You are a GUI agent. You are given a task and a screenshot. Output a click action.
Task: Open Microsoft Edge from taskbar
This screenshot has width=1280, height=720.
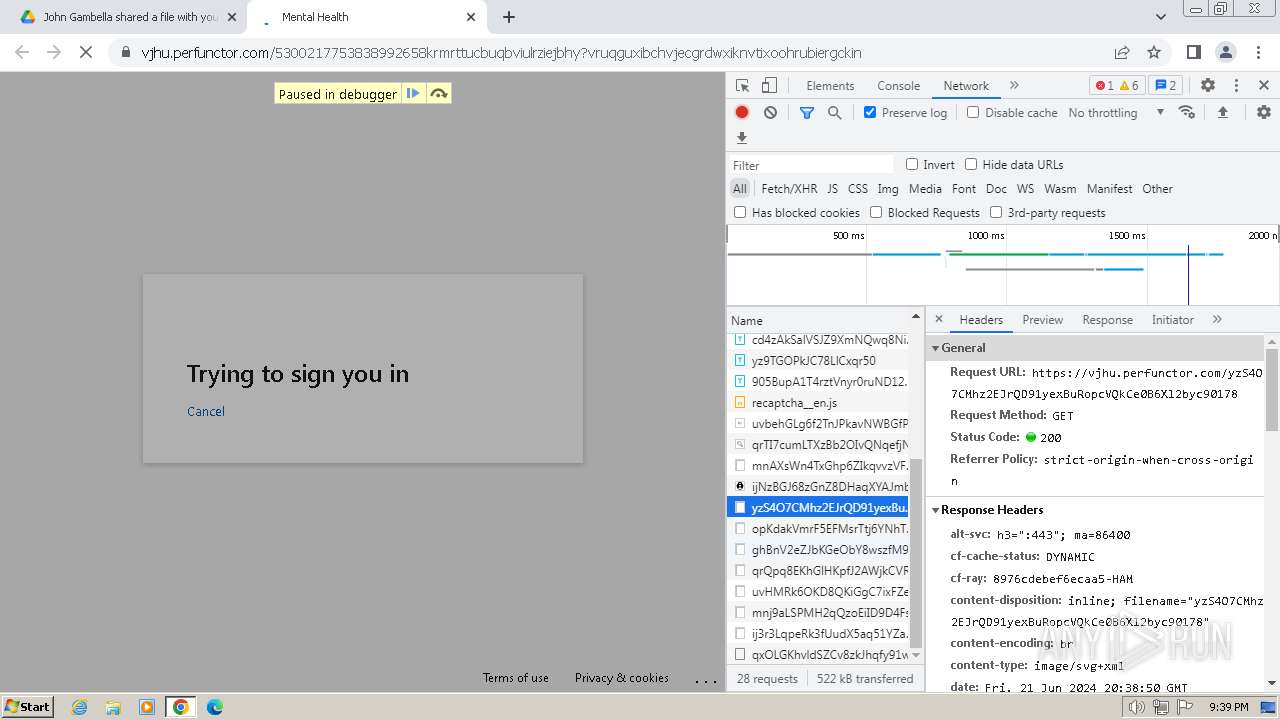click(x=214, y=707)
